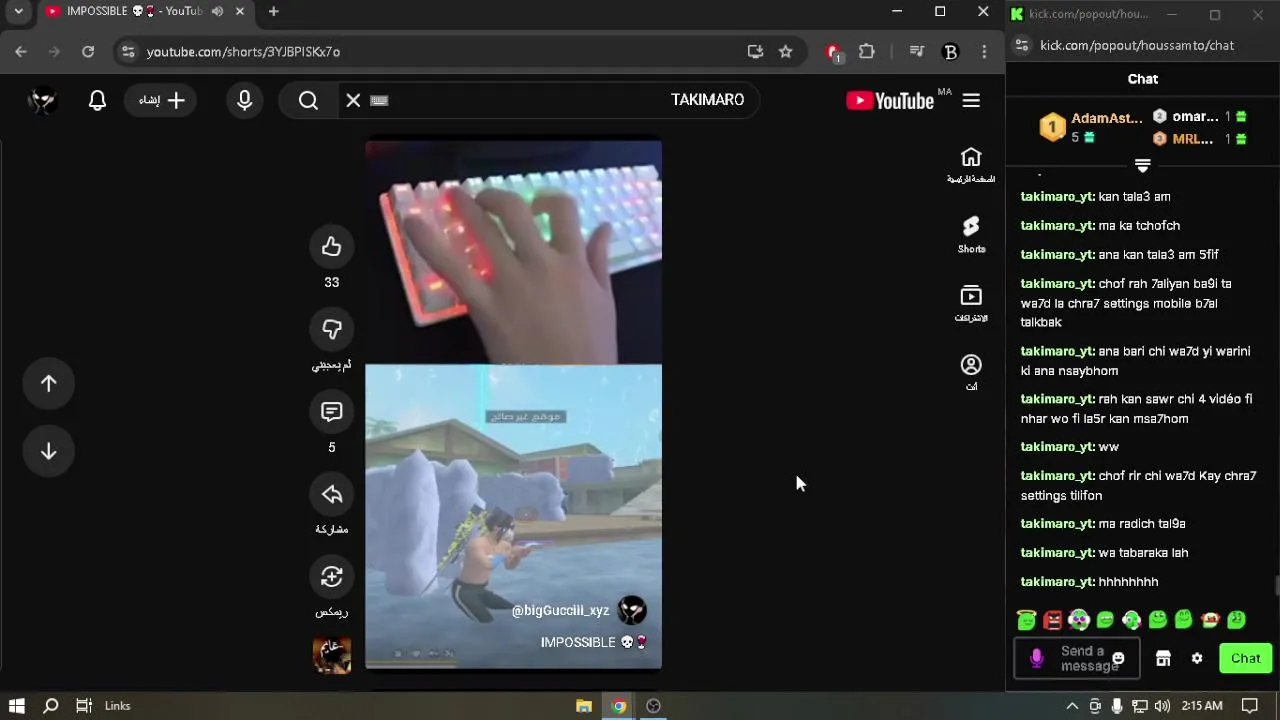Click AdamAst... top gifter name
Viewport: 1280px width, 720px height.
click(1107, 118)
